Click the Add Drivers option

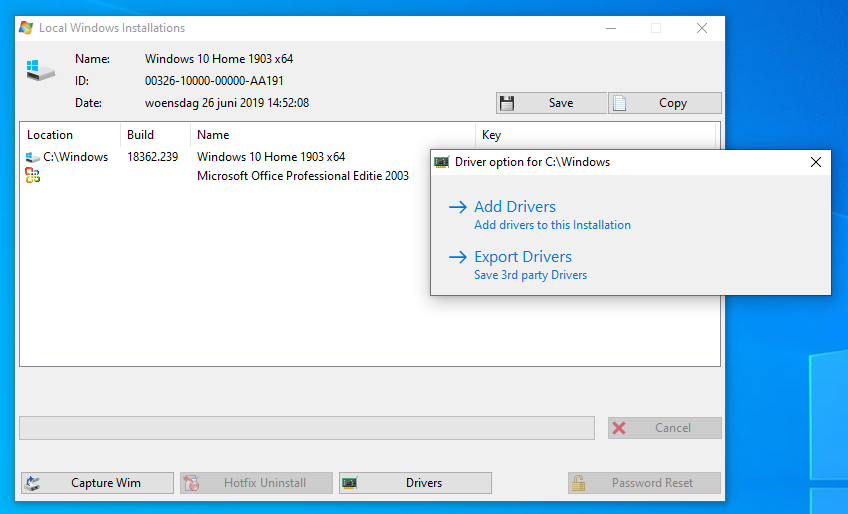coord(514,207)
